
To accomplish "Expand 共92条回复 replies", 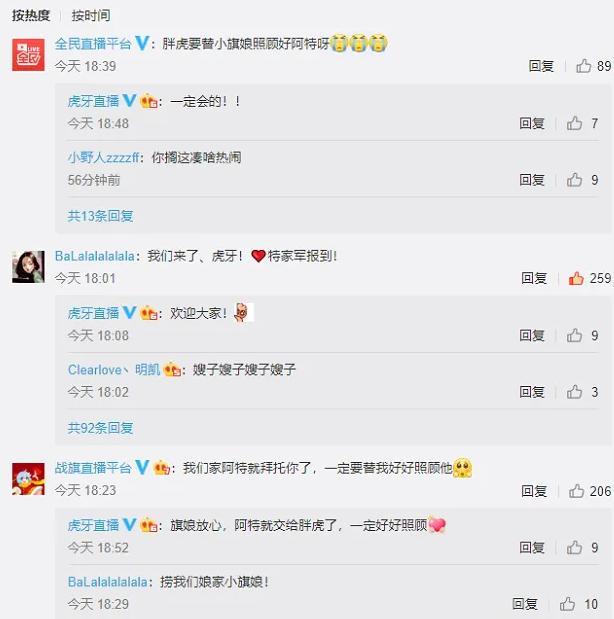I will pos(100,428).
